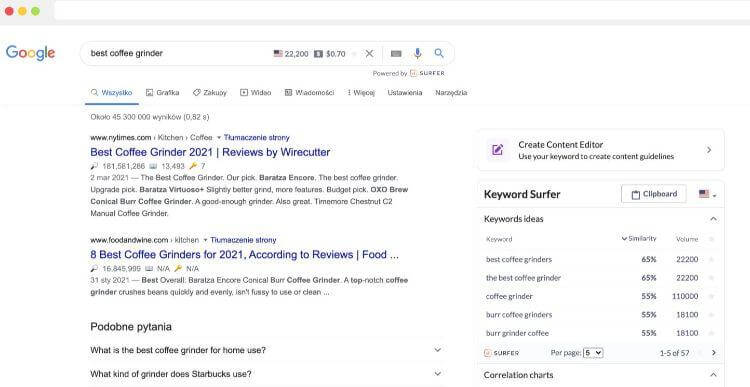This screenshot has width=750, height=387.
Task: Click the browser address bar
Action: (401, 11)
